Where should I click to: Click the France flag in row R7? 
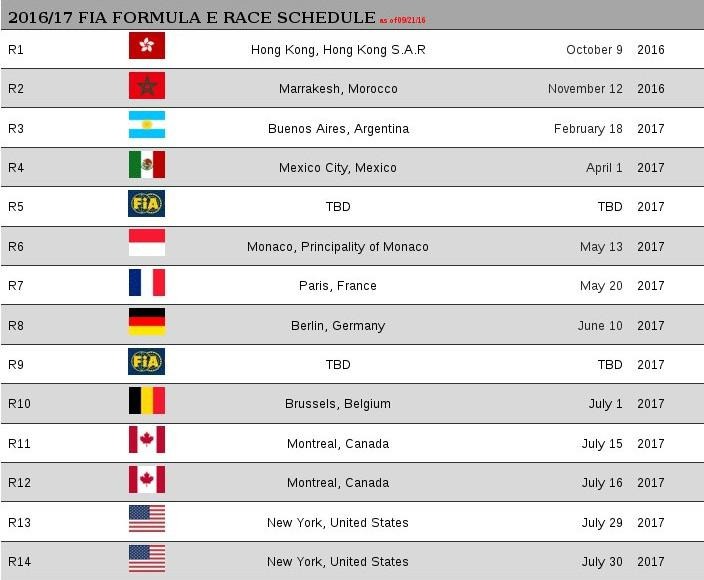point(147,282)
